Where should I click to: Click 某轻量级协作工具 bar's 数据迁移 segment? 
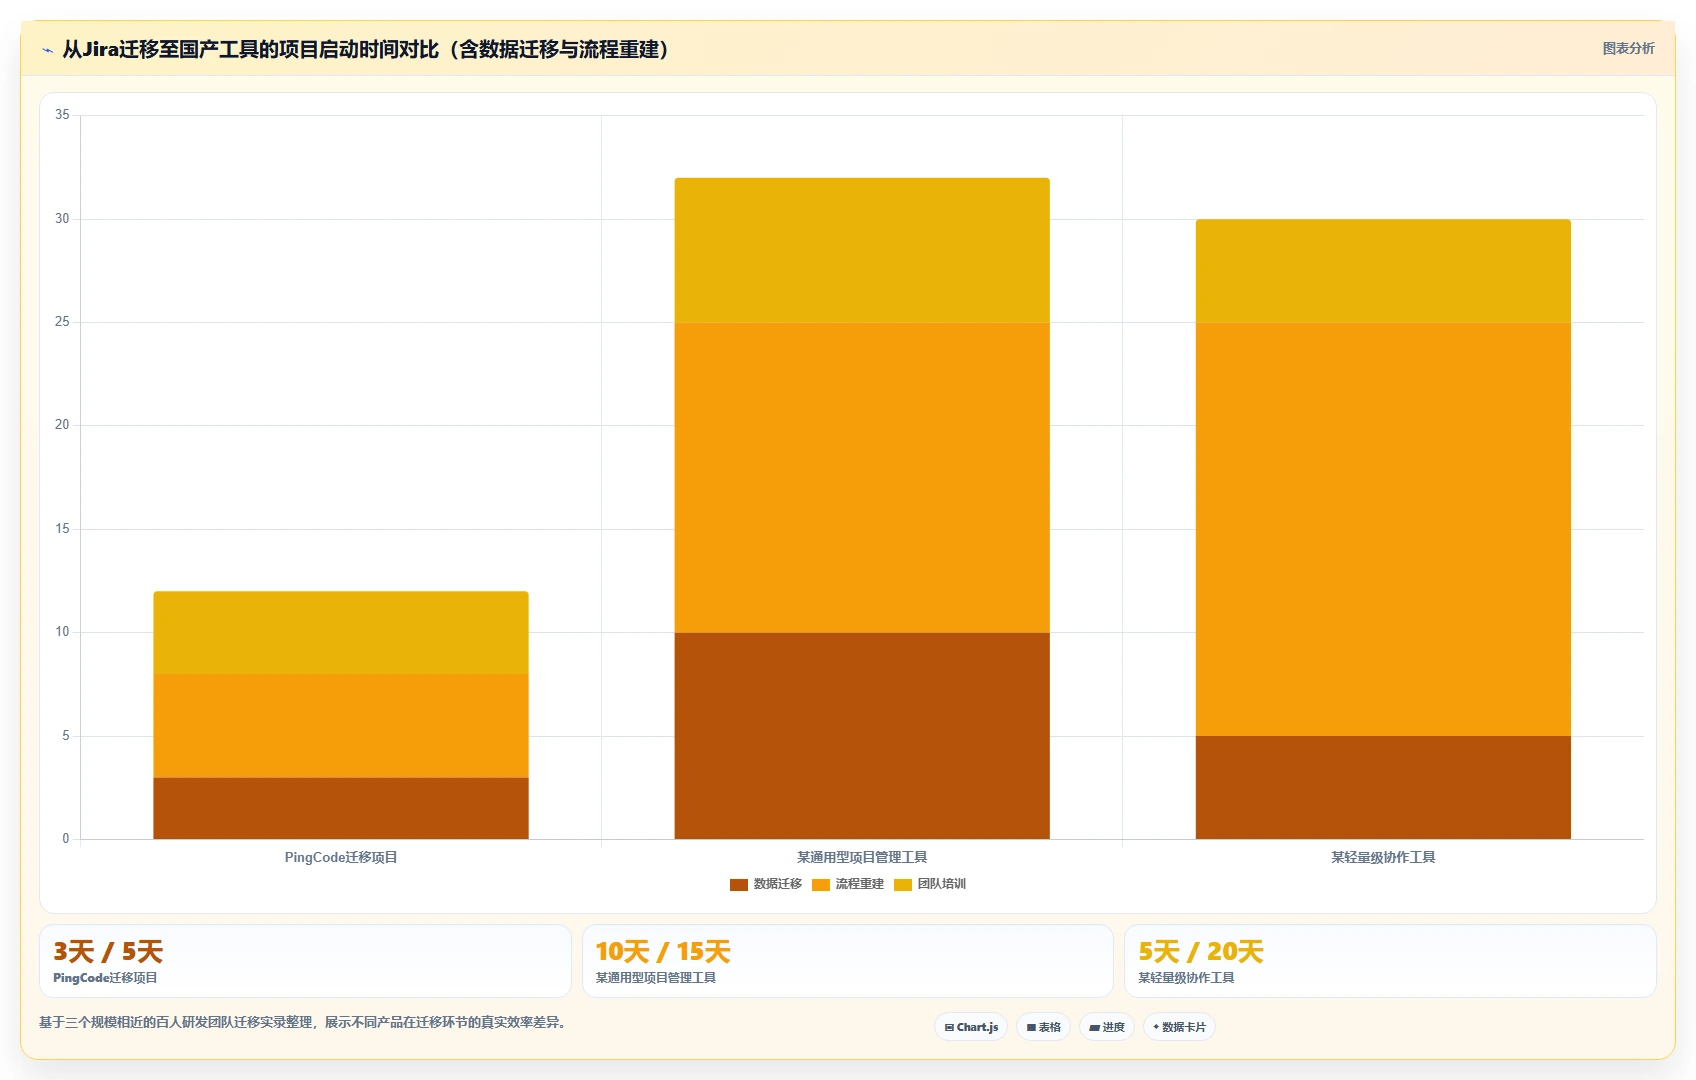pos(1383,787)
